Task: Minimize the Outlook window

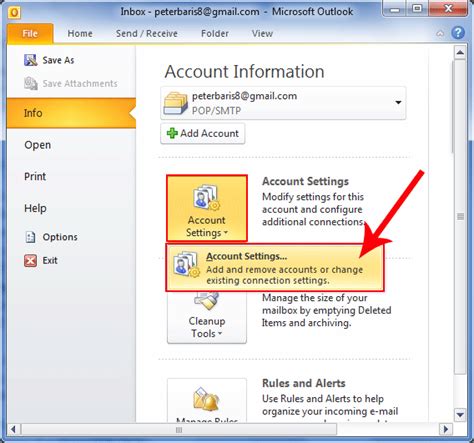Action: (395, 9)
